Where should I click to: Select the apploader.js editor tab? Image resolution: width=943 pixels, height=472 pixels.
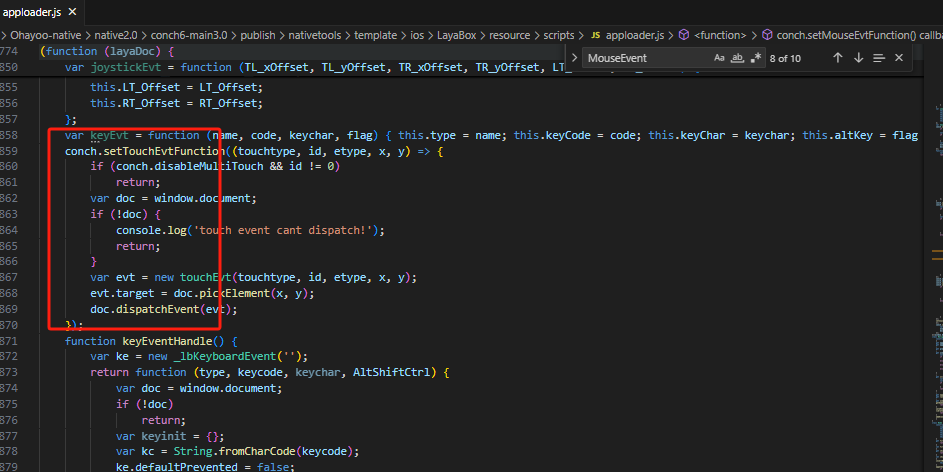(33, 13)
